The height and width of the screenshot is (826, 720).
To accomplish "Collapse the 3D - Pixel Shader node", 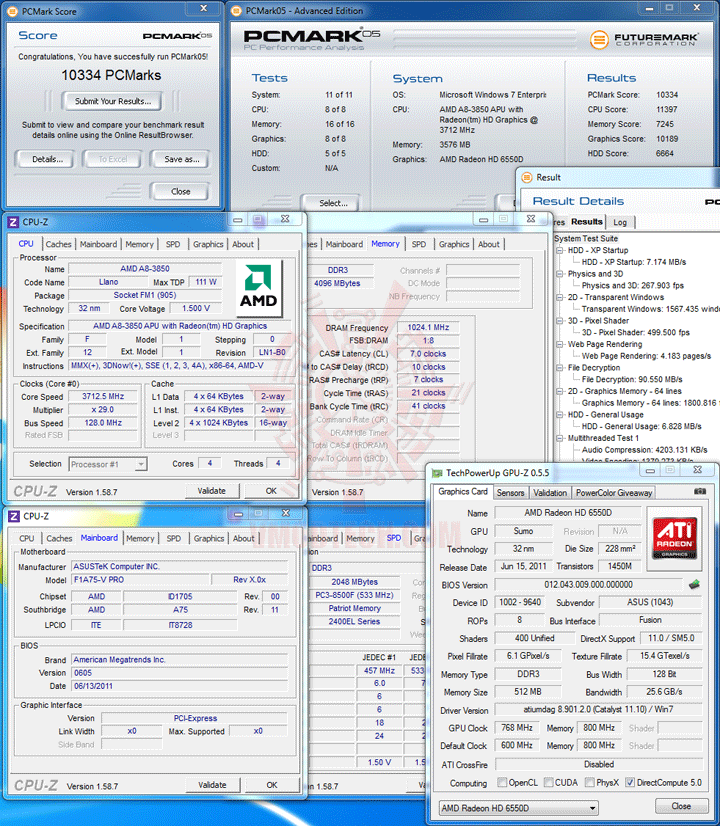I will [560, 321].
